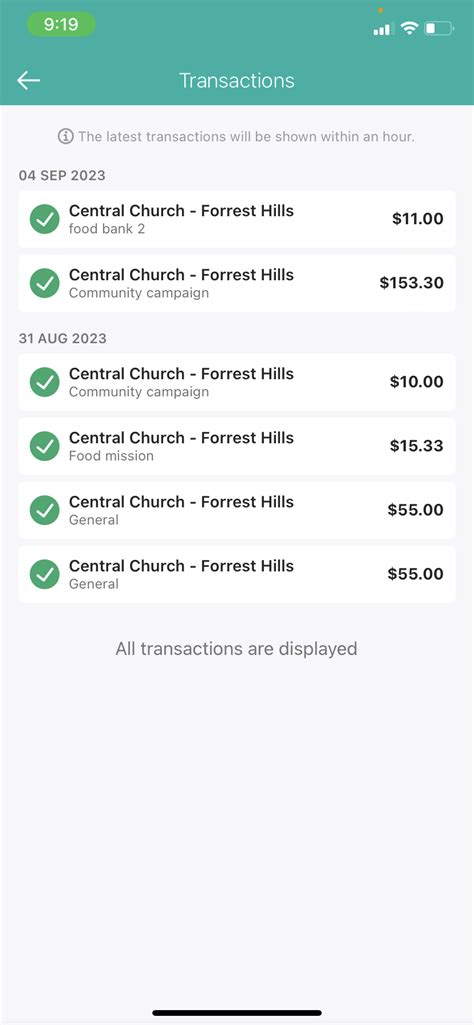Open the $153.30 Community campaign transaction
Screen dimensions: 474x1025
237,283
